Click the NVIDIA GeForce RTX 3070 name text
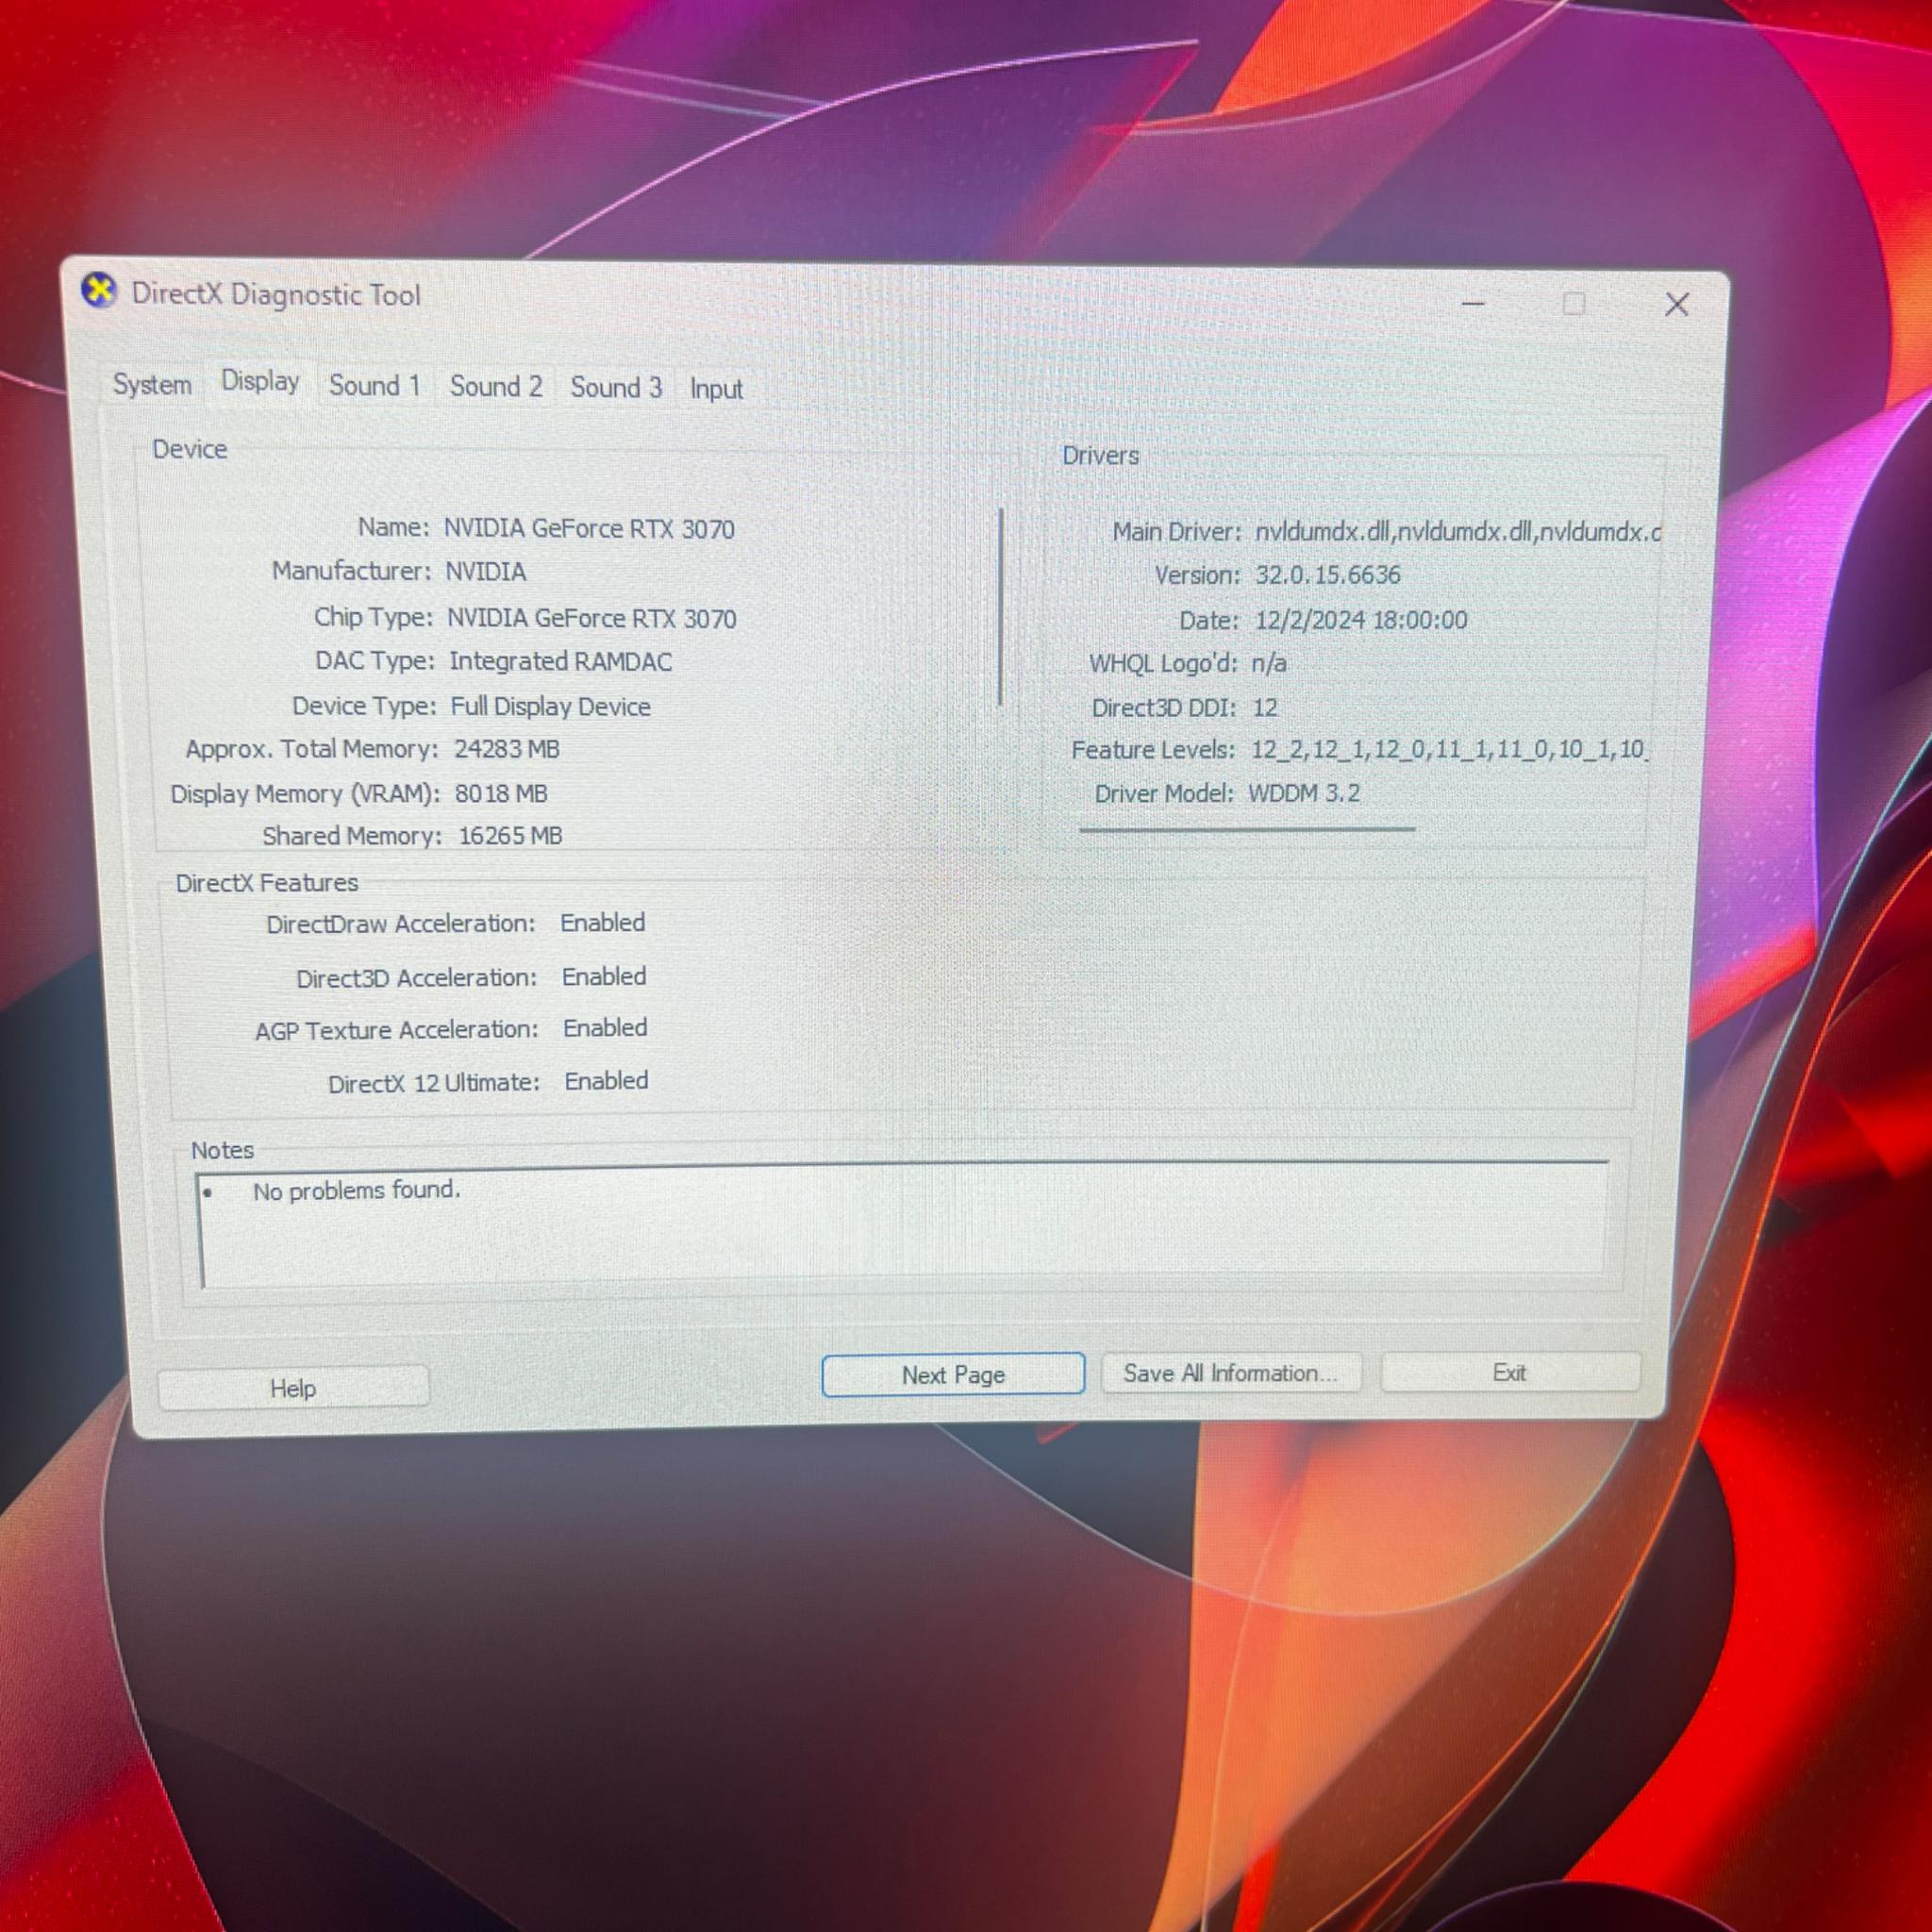Screen dimensions: 1932x1932 tap(590, 528)
